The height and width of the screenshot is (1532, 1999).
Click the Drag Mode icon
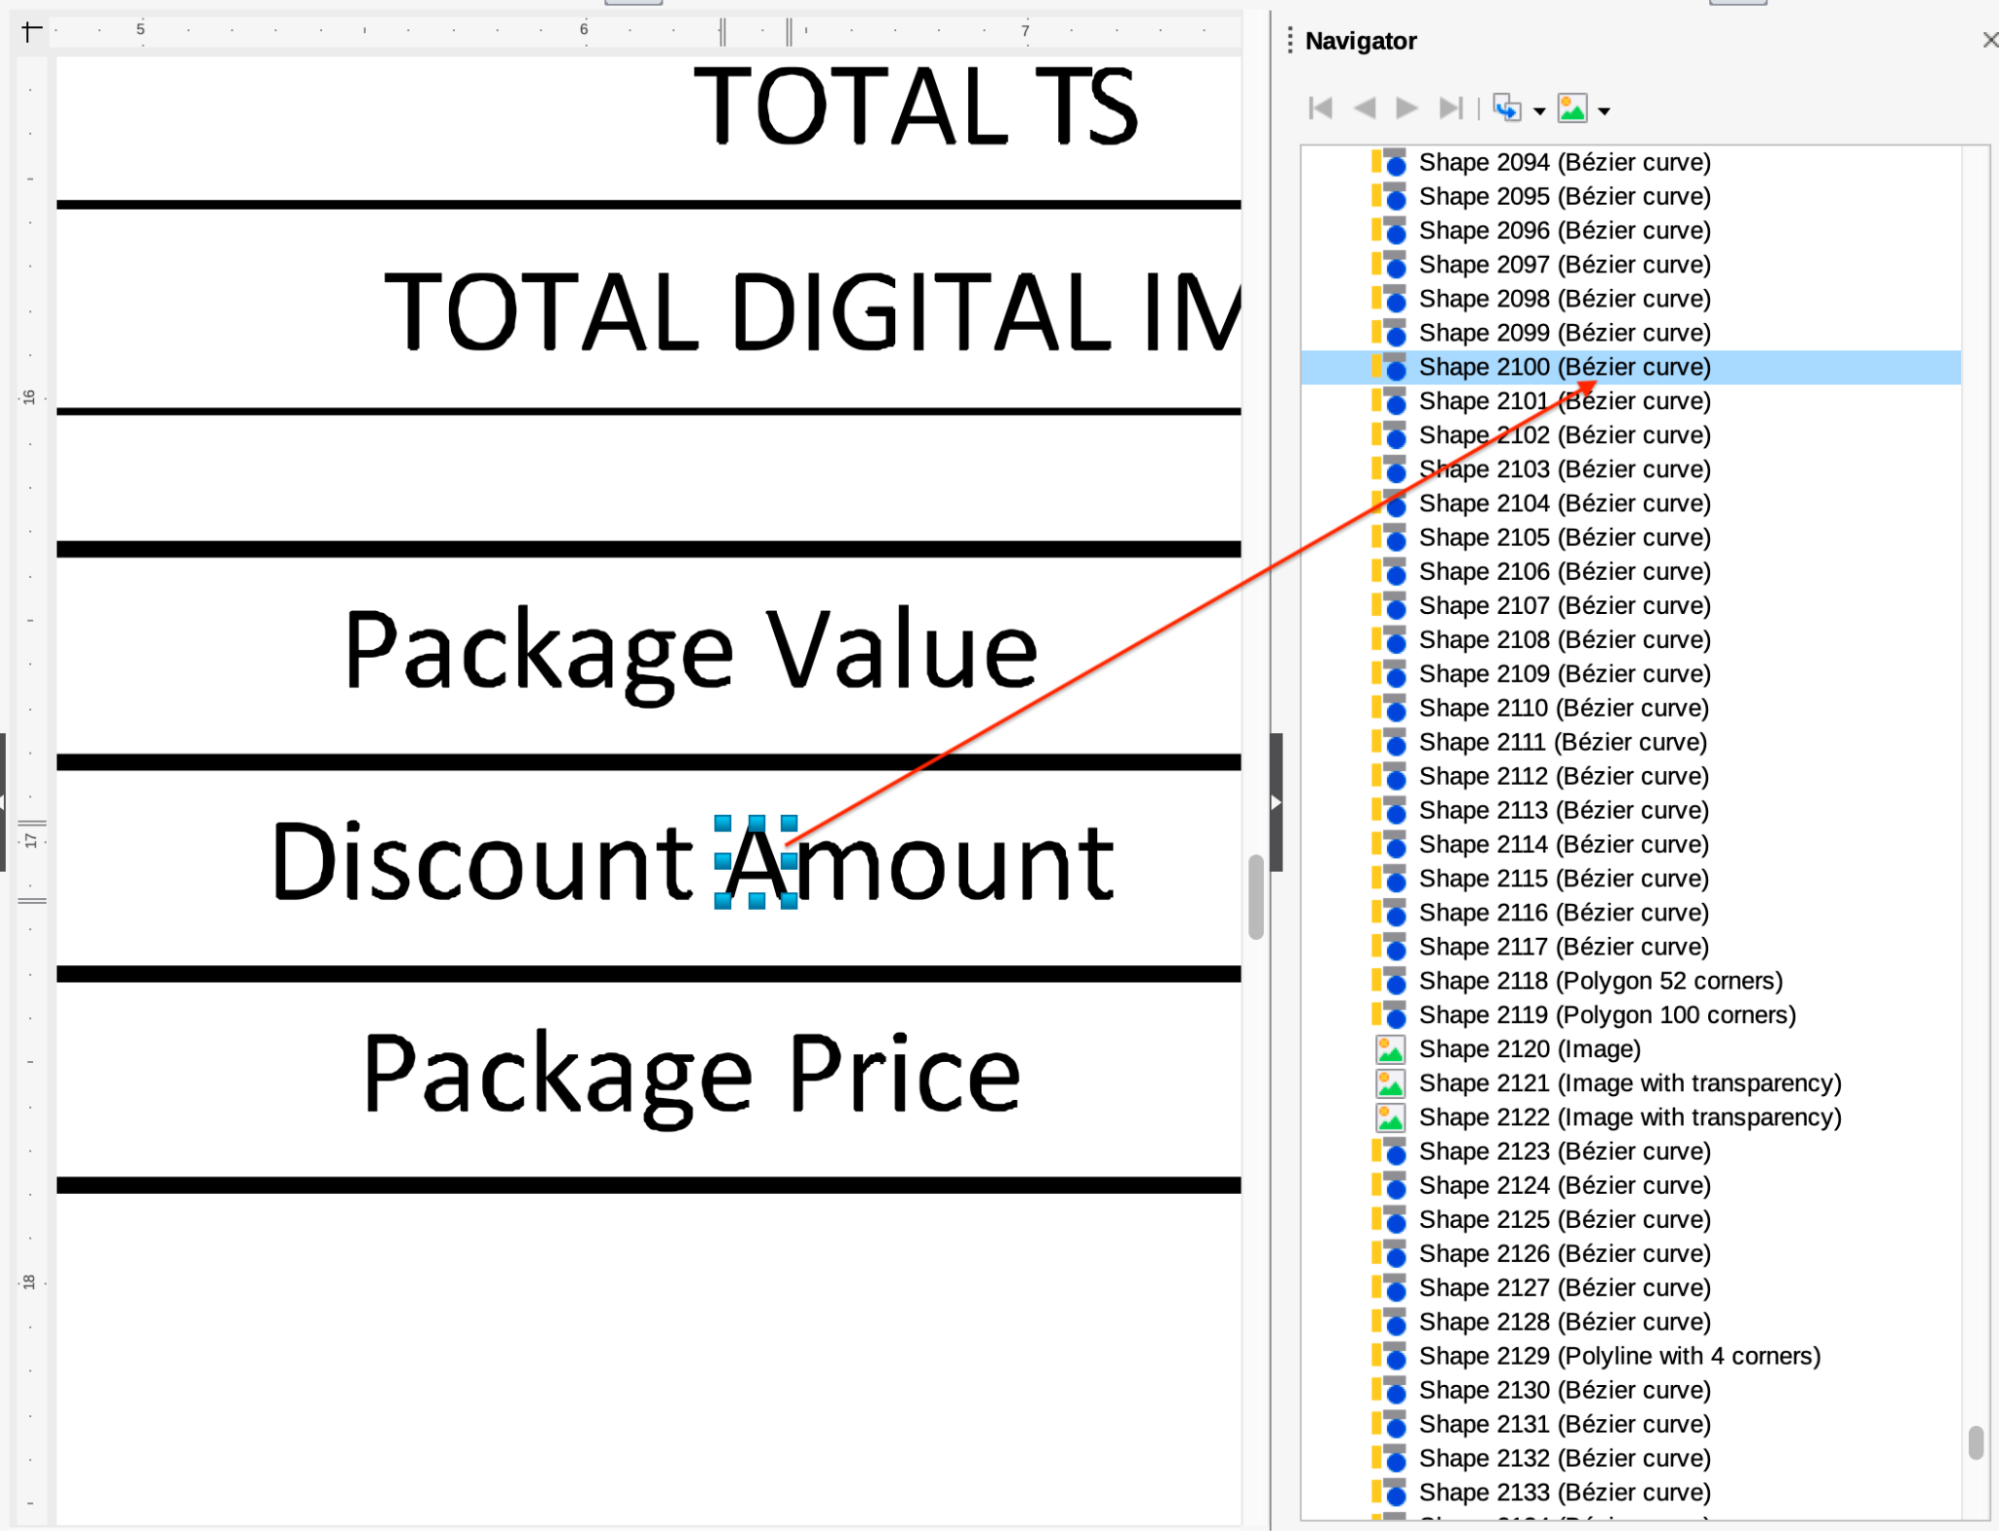(1506, 108)
